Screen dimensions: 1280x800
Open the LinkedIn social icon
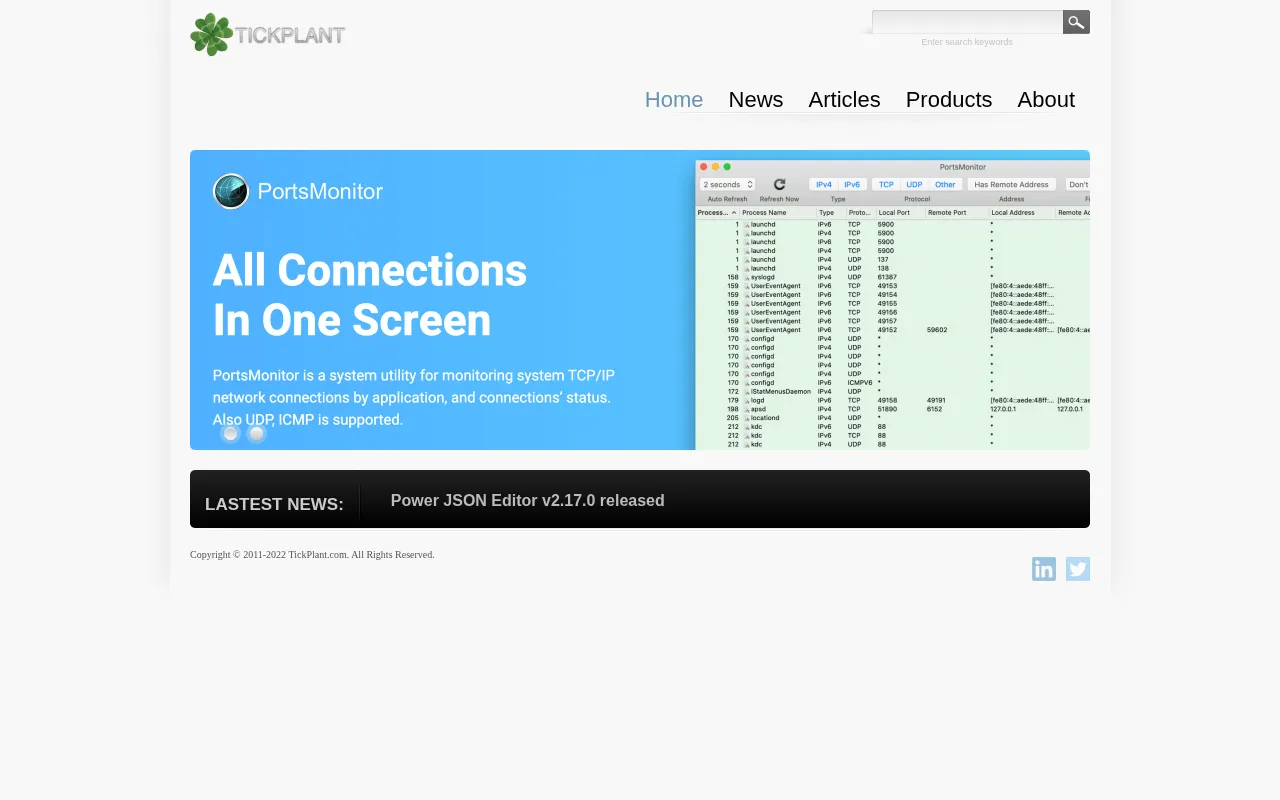pos(1044,569)
